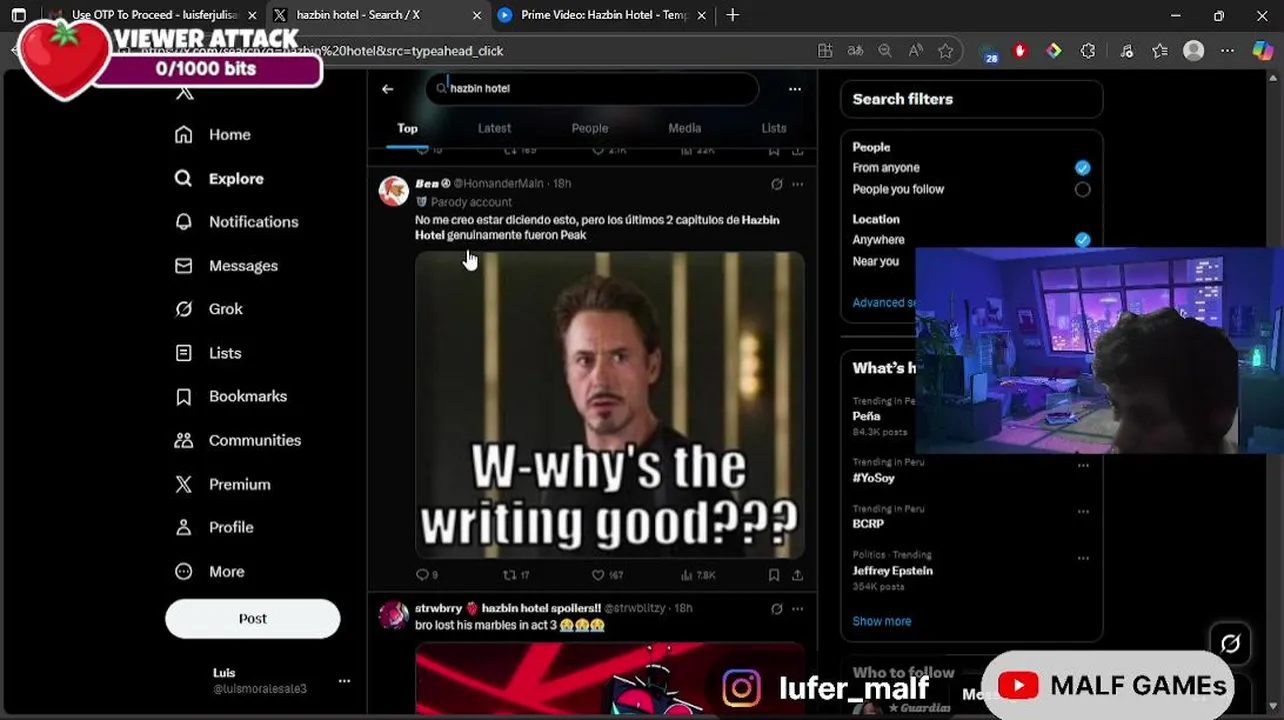Open Copilot in Edge toolbar
This screenshot has width=1284, height=720.
click(x=1263, y=51)
